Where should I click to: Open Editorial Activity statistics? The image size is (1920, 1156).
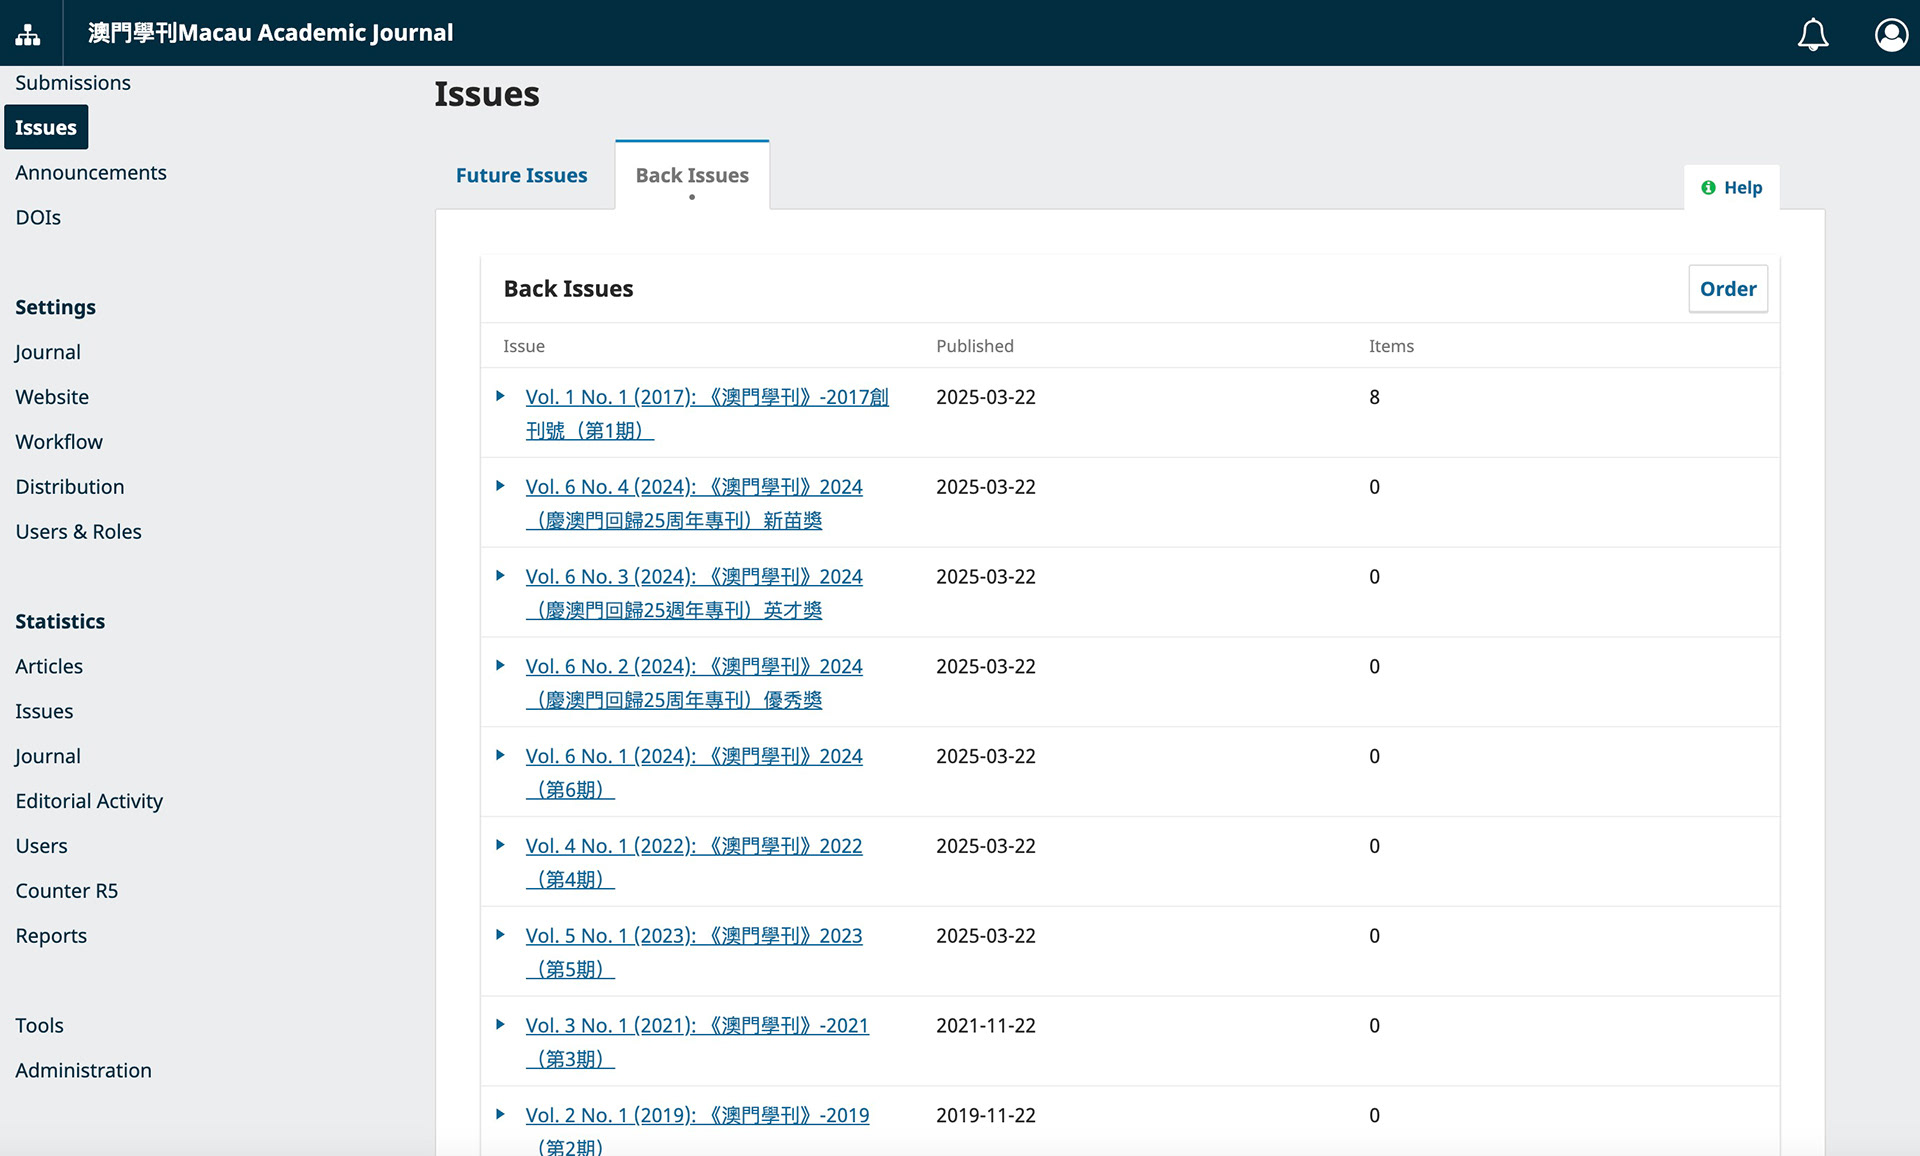(89, 801)
